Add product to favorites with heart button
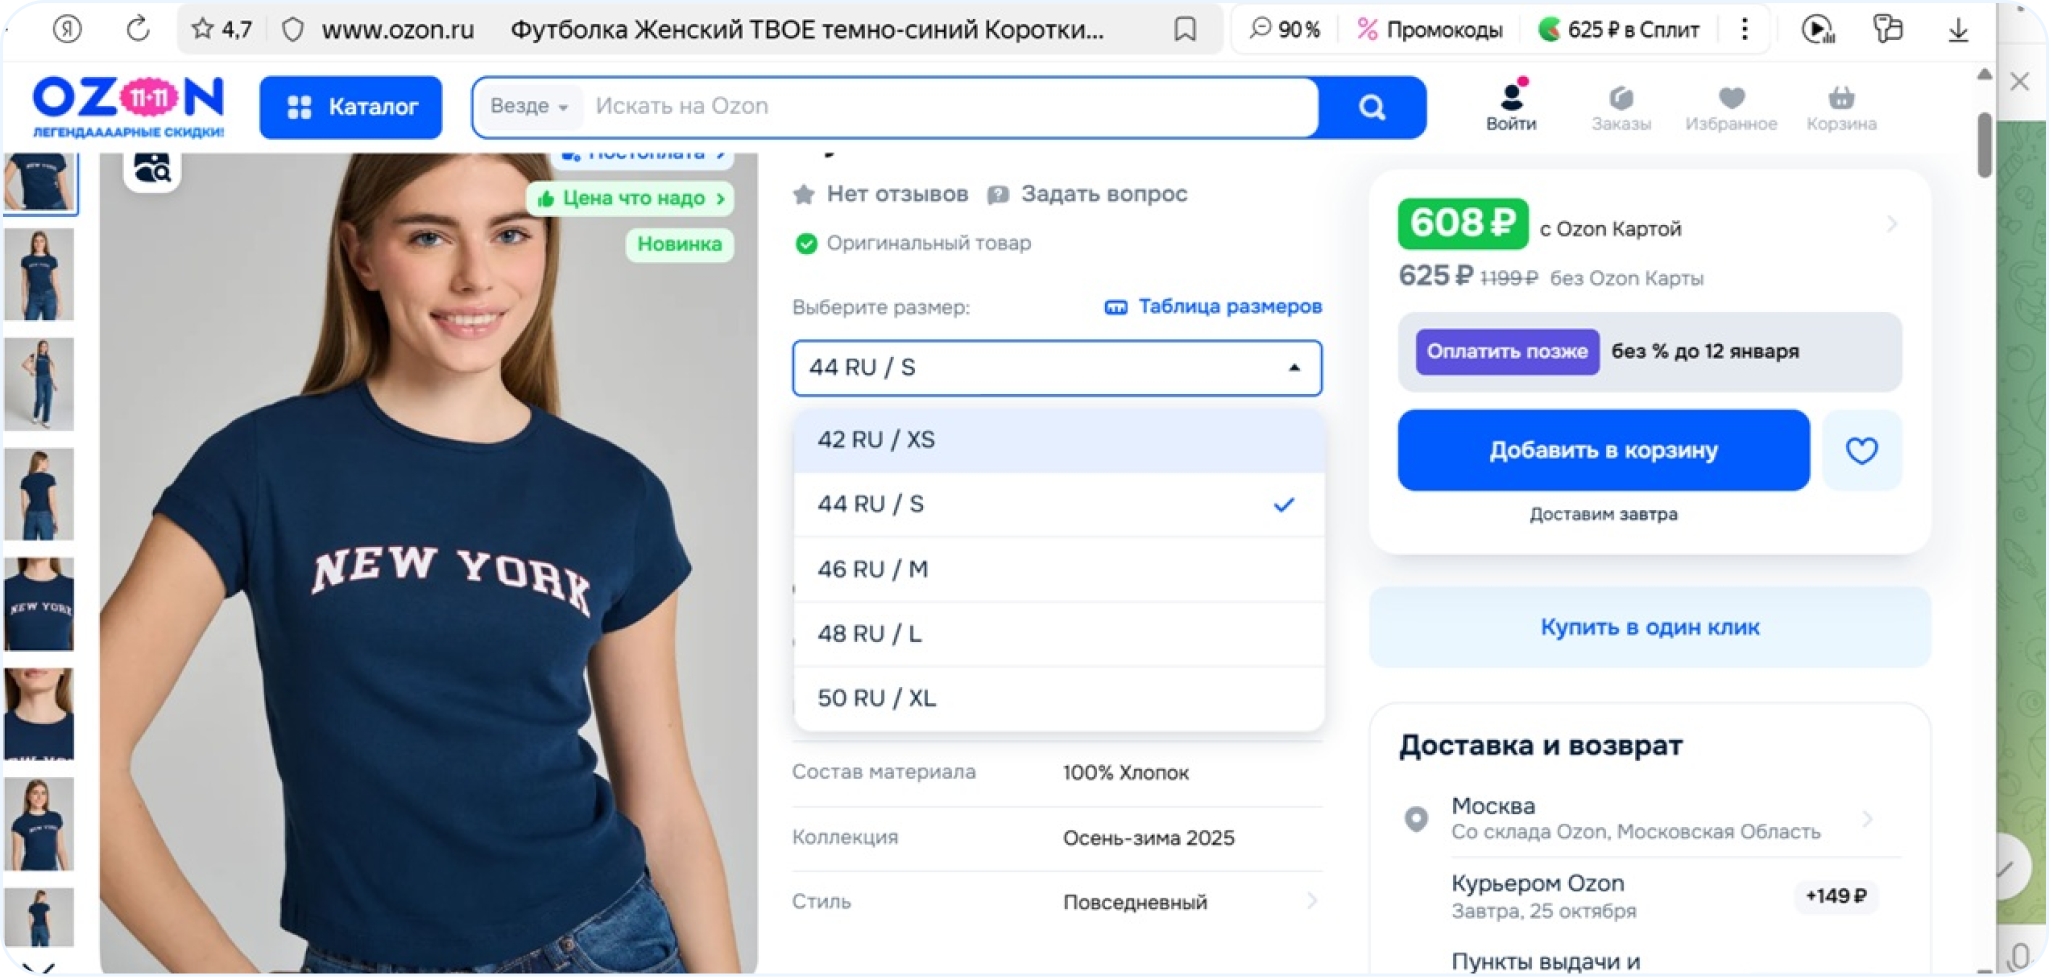 [x=1861, y=451]
